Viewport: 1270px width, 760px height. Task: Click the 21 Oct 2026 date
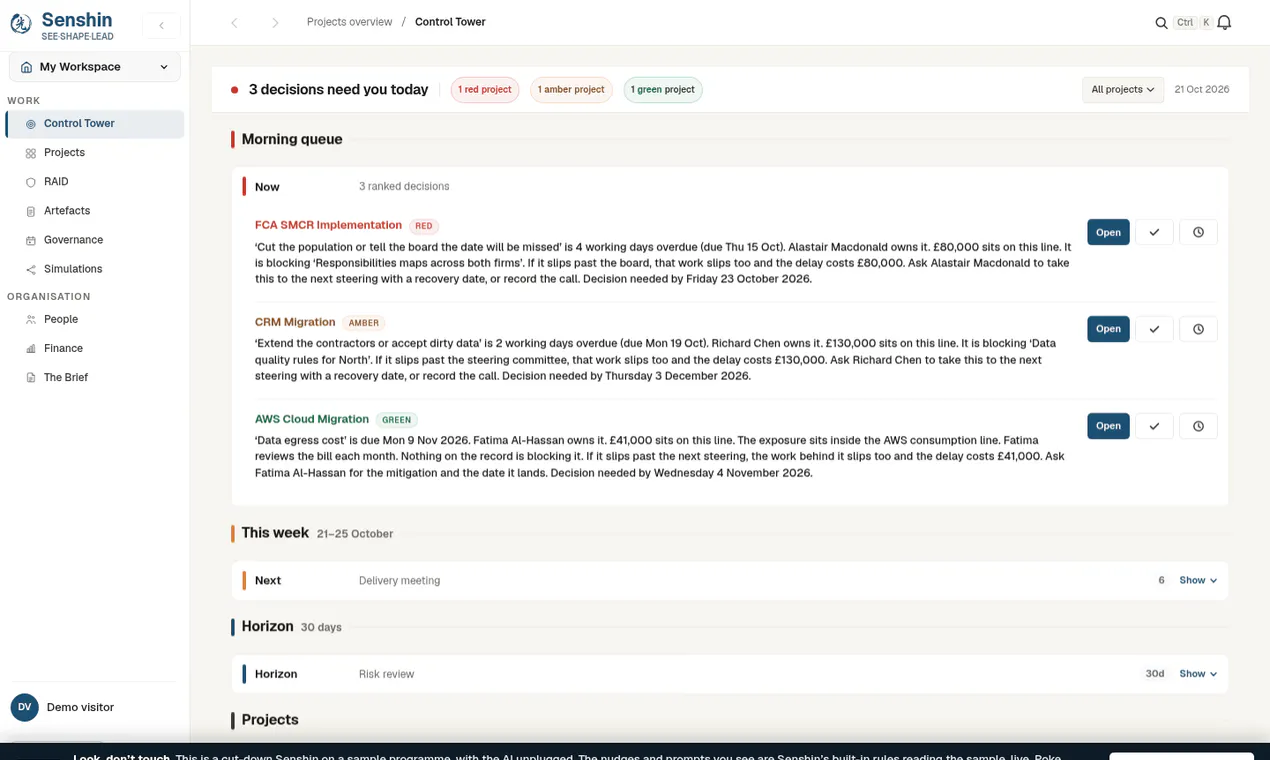[x=1202, y=90]
